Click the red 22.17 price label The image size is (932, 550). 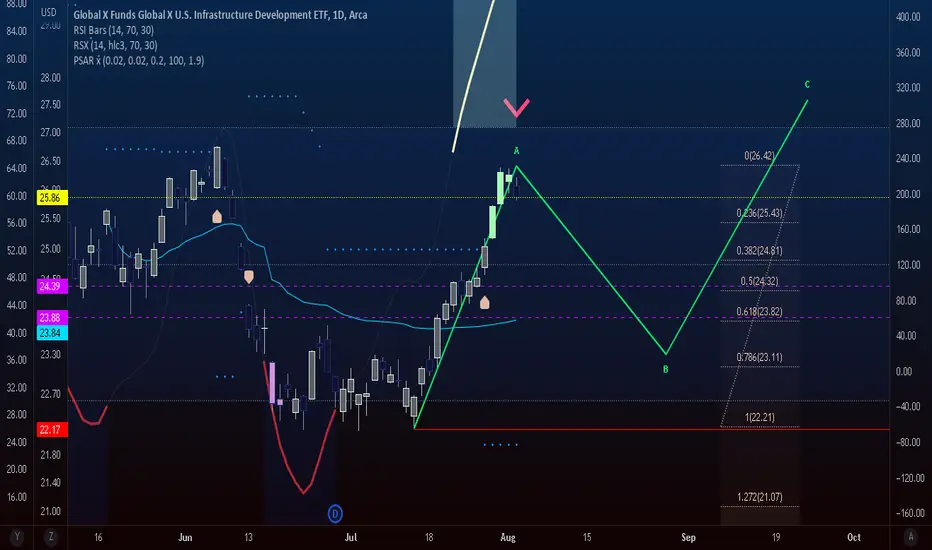[52, 429]
